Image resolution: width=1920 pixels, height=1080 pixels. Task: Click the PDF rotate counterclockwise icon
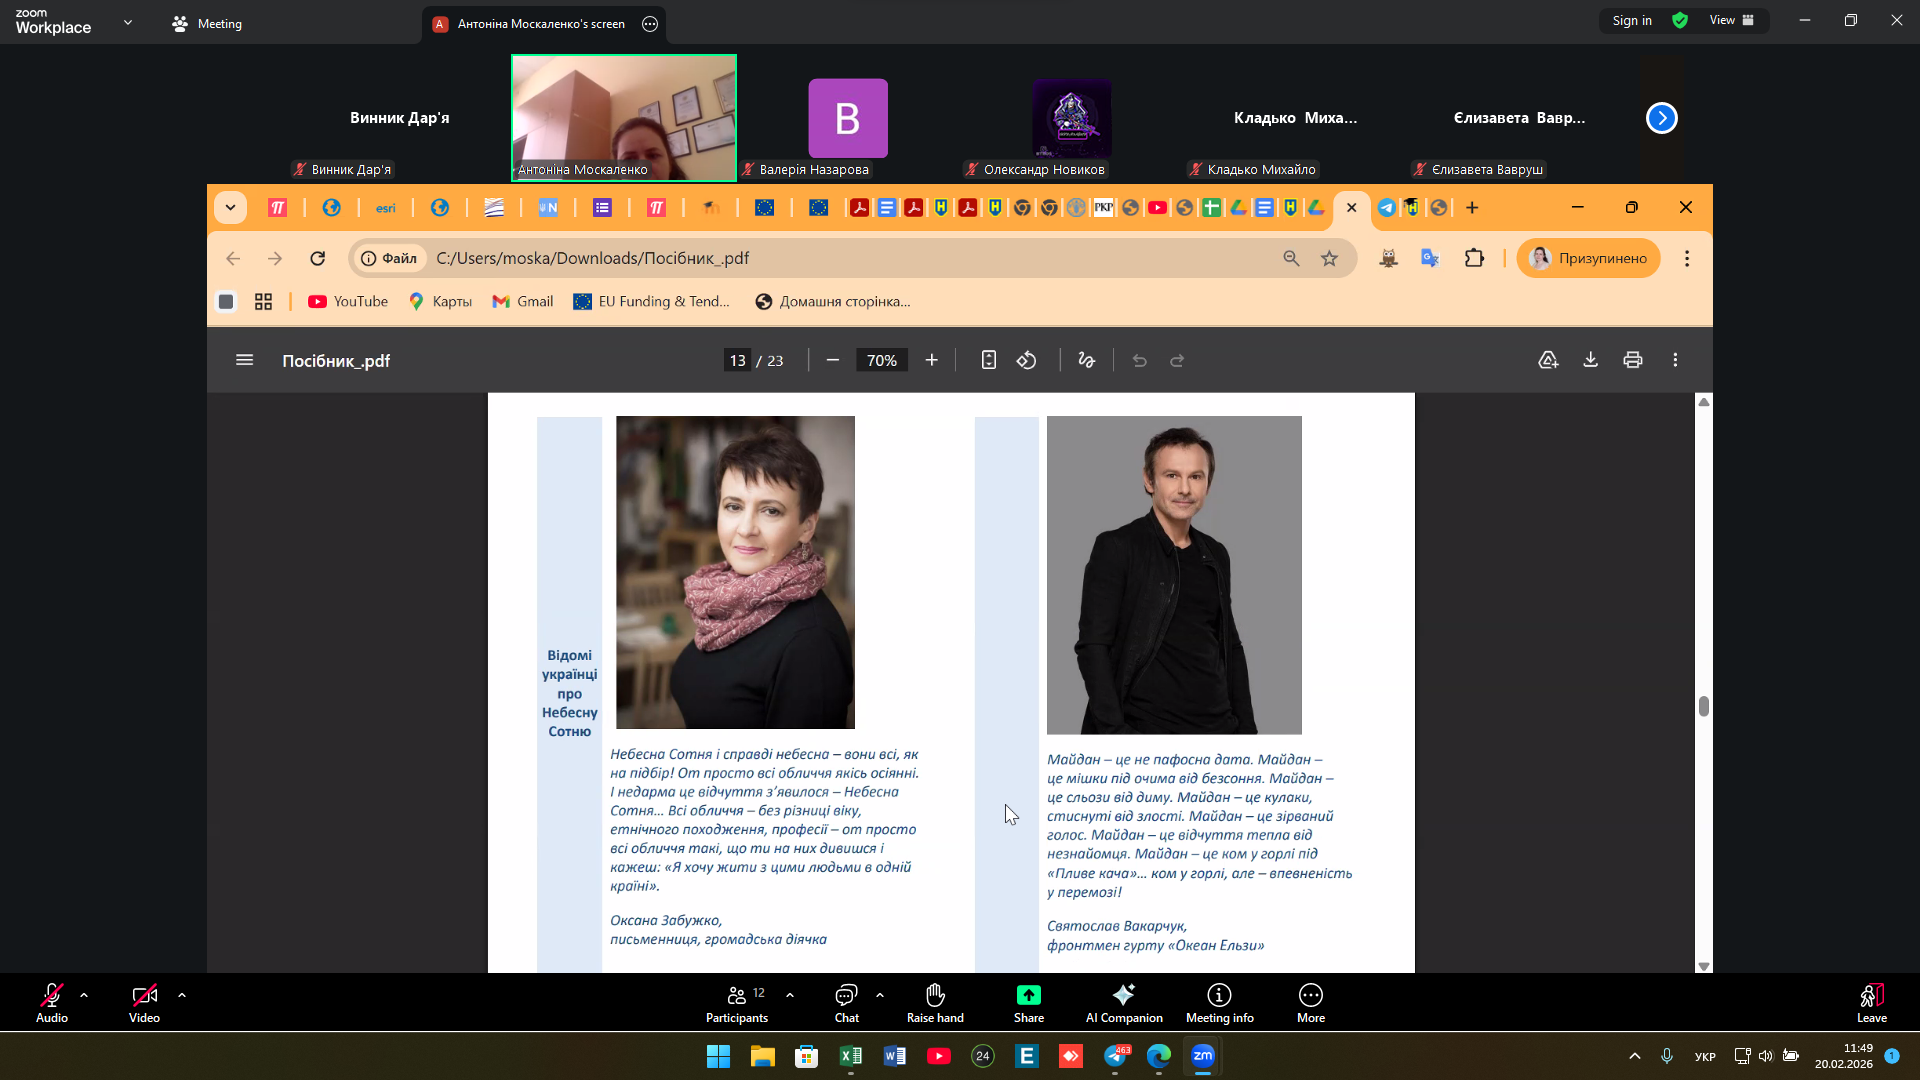pos(1026,360)
